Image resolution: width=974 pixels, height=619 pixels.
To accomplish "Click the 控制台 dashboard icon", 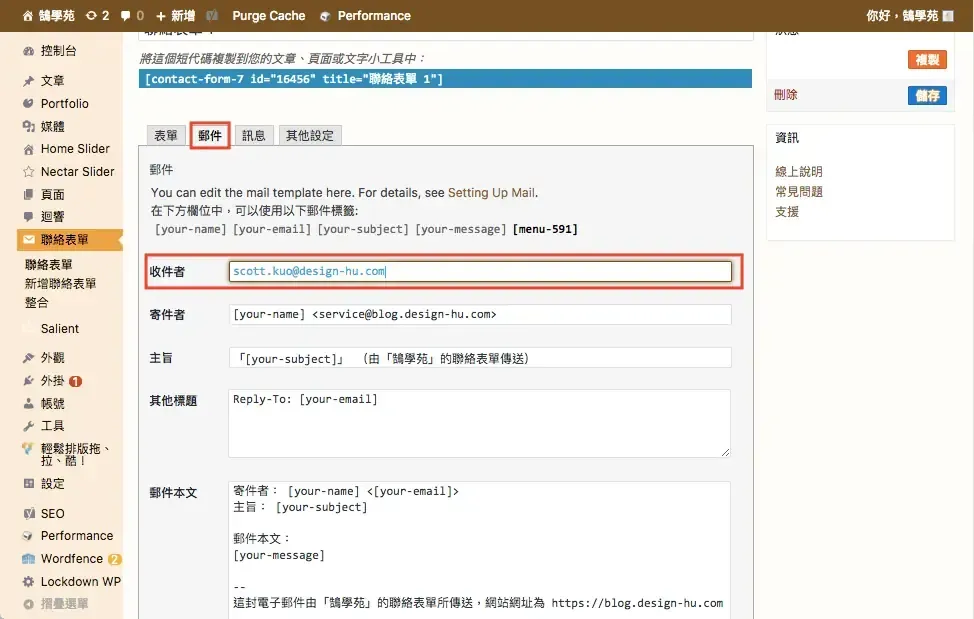I will coord(29,51).
